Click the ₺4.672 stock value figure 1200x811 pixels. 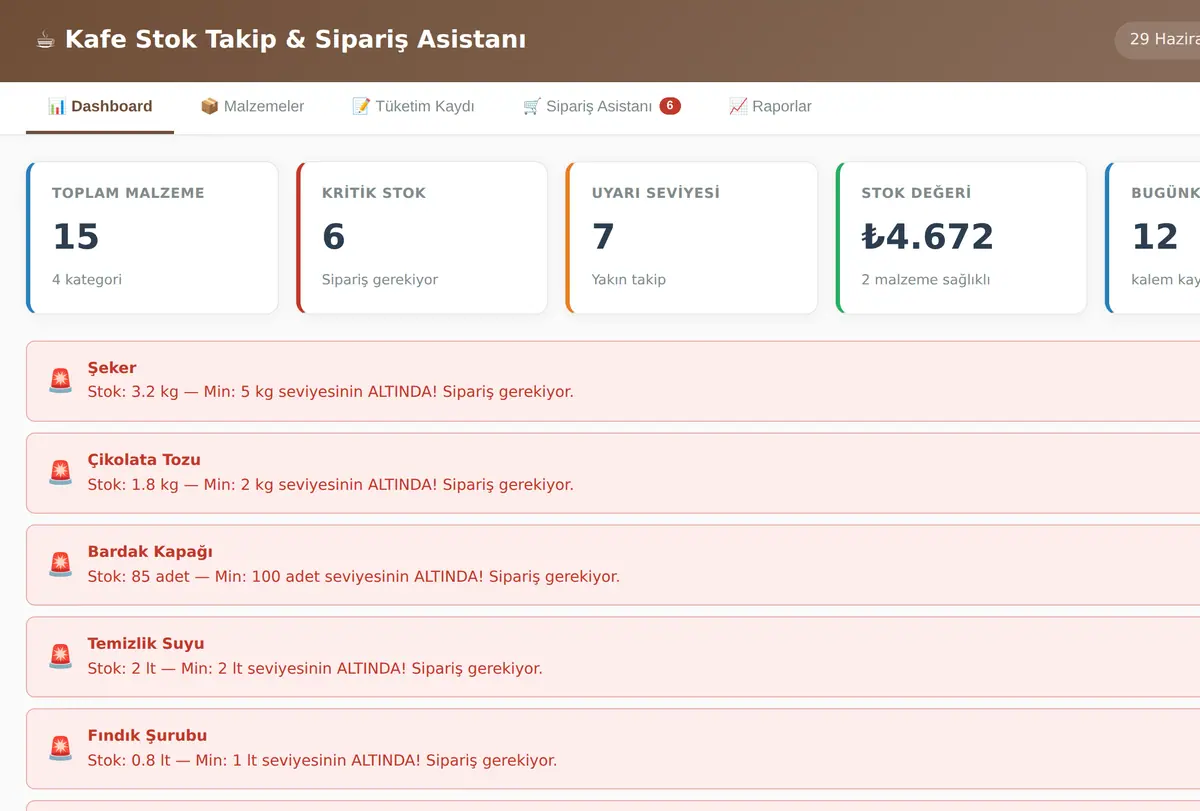click(928, 237)
